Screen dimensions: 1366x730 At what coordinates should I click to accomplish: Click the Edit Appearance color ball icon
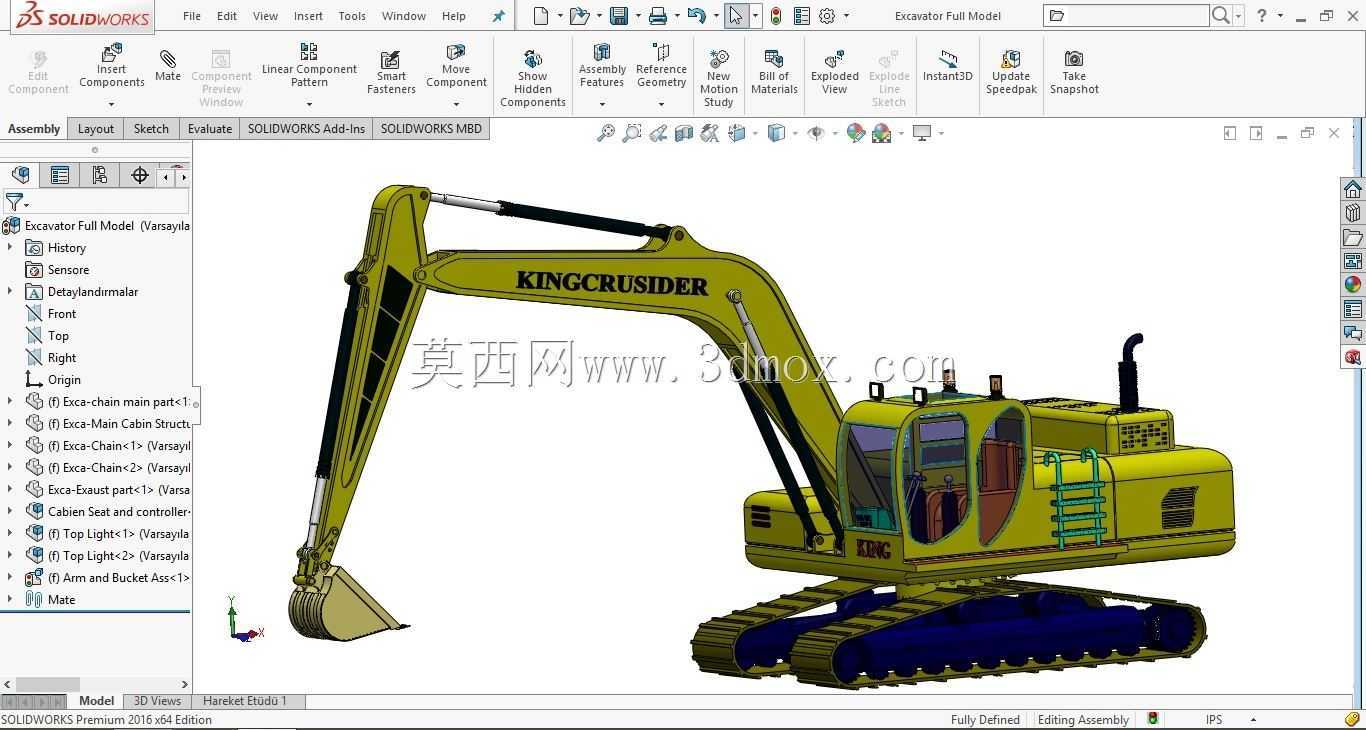pyautogui.click(x=855, y=133)
